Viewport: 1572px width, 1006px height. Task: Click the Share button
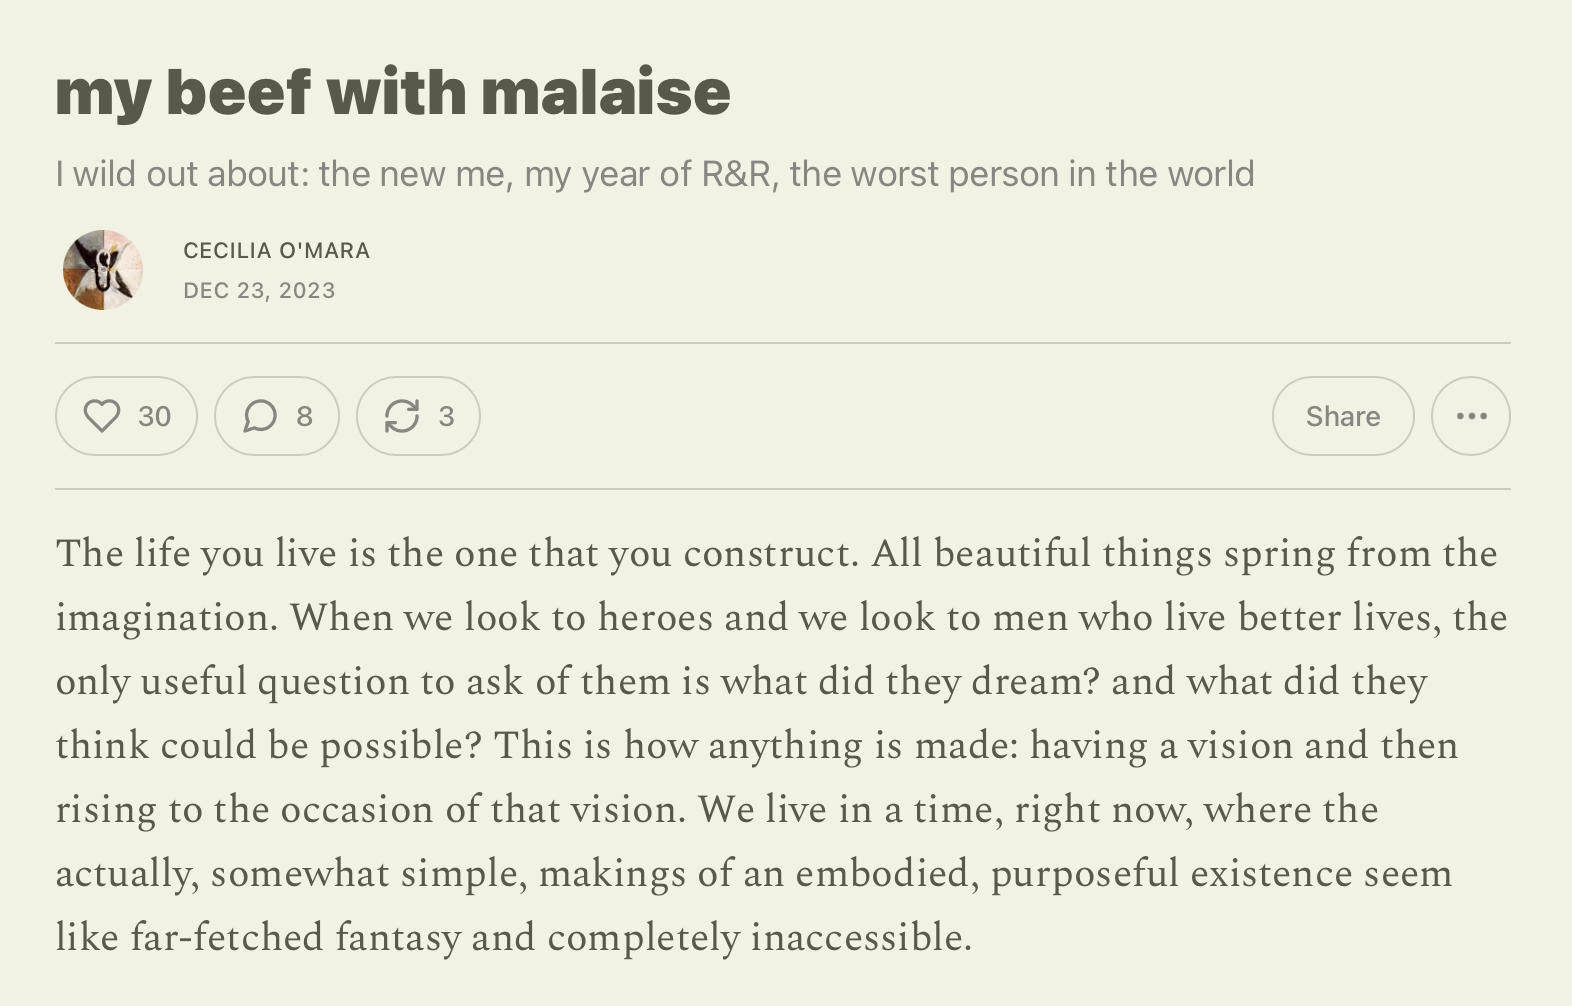[x=1343, y=416]
